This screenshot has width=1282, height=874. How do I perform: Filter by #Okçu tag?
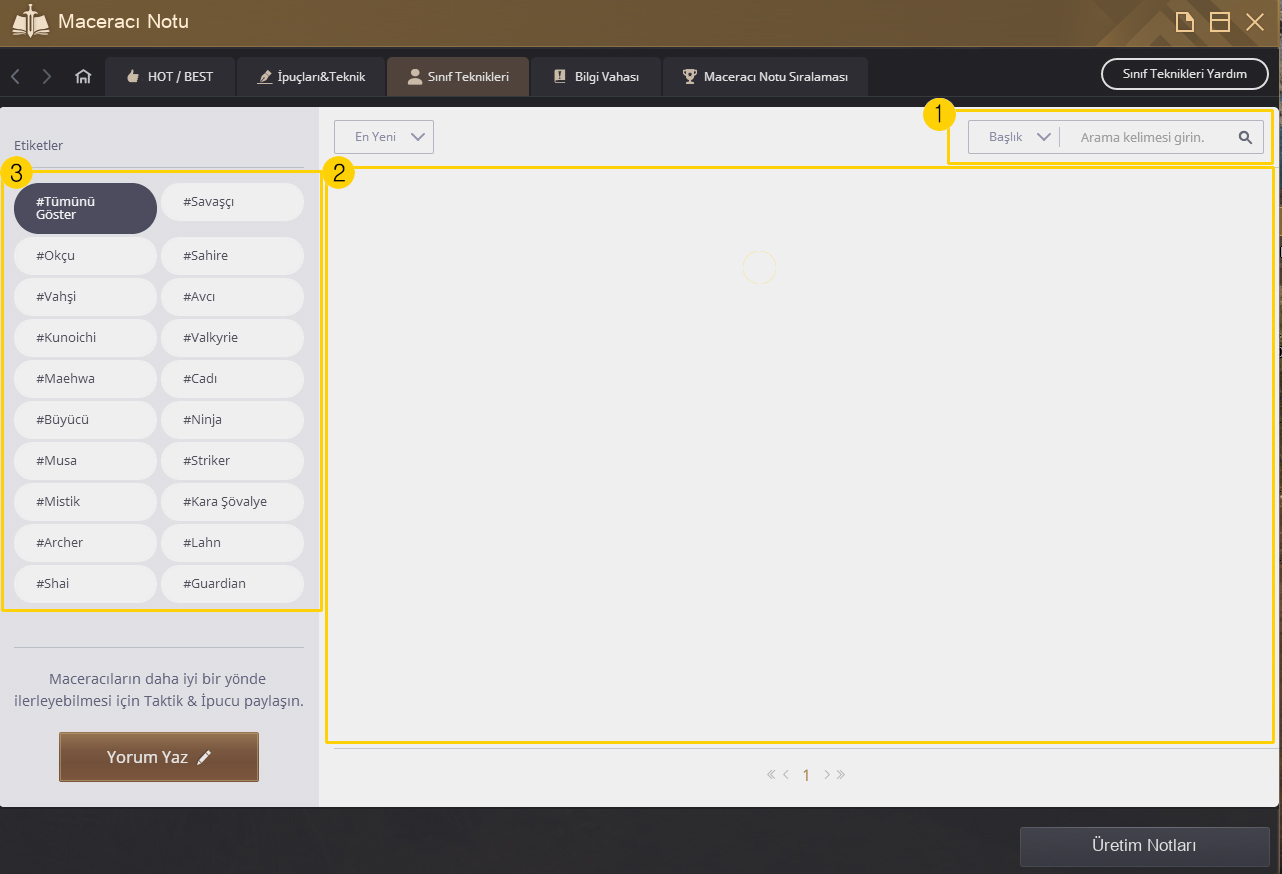(x=86, y=256)
